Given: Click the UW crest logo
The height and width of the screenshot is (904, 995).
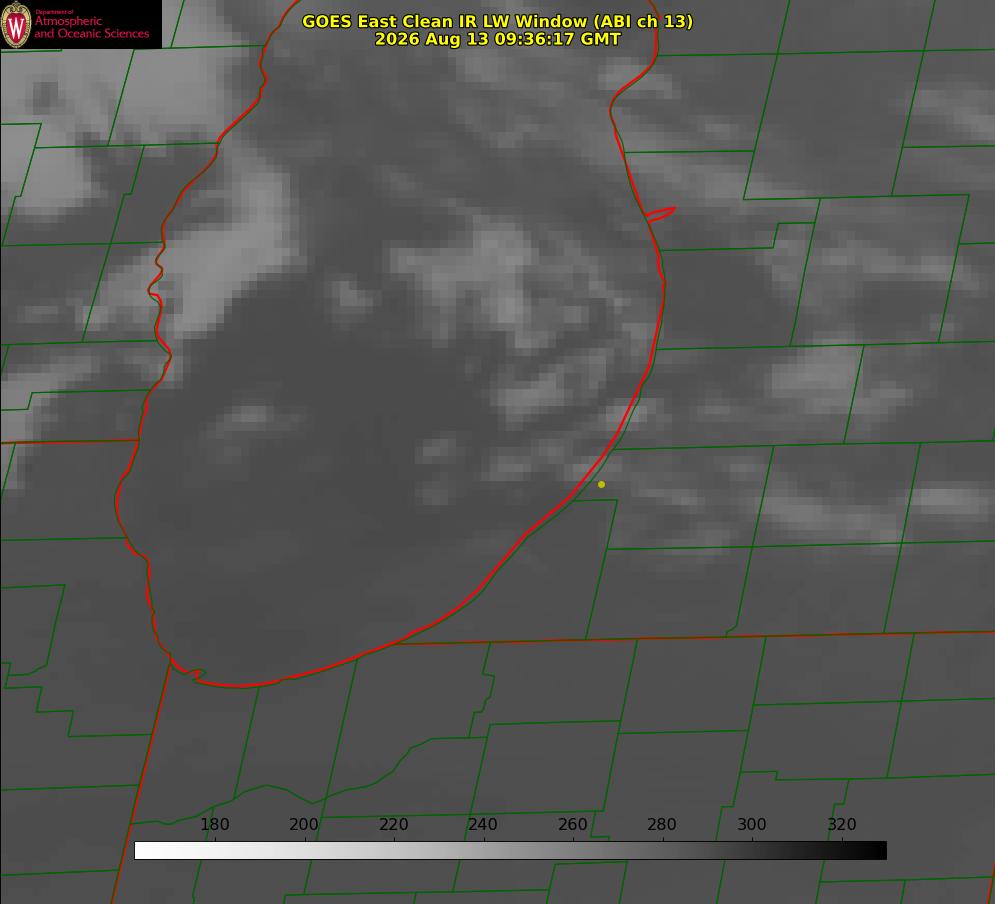Looking at the screenshot, I should tap(16, 24).
